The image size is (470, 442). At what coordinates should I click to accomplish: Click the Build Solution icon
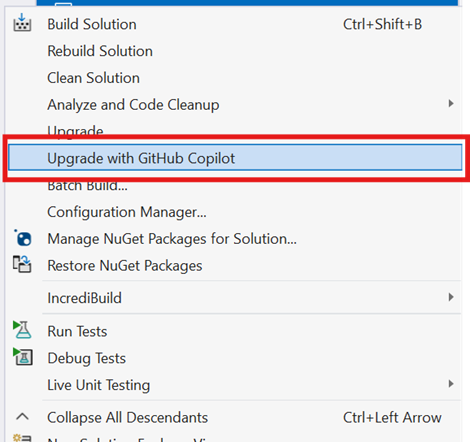(x=22, y=23)
